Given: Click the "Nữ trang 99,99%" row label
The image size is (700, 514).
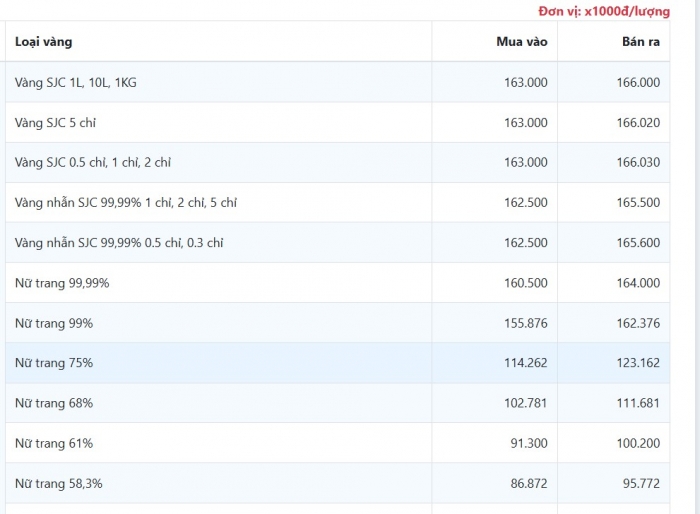Looking at the screenshot, I should pyautogui.click(x=62, y=283).
